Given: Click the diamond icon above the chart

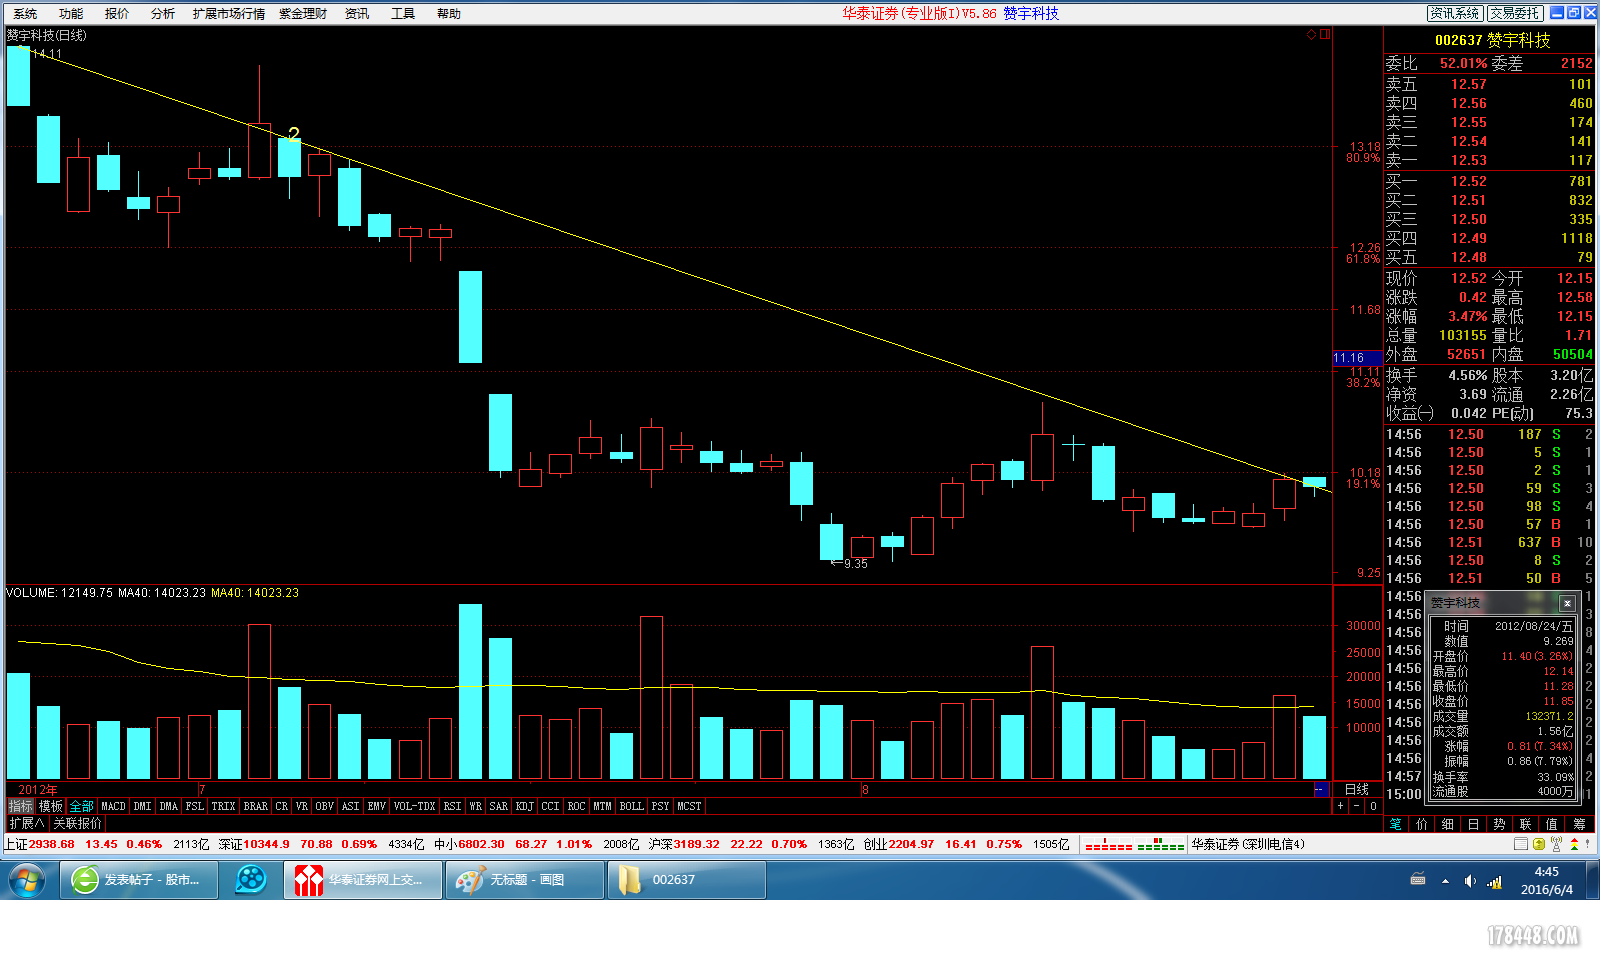Looking at the screenshot, I should [x=1312, y=34].
